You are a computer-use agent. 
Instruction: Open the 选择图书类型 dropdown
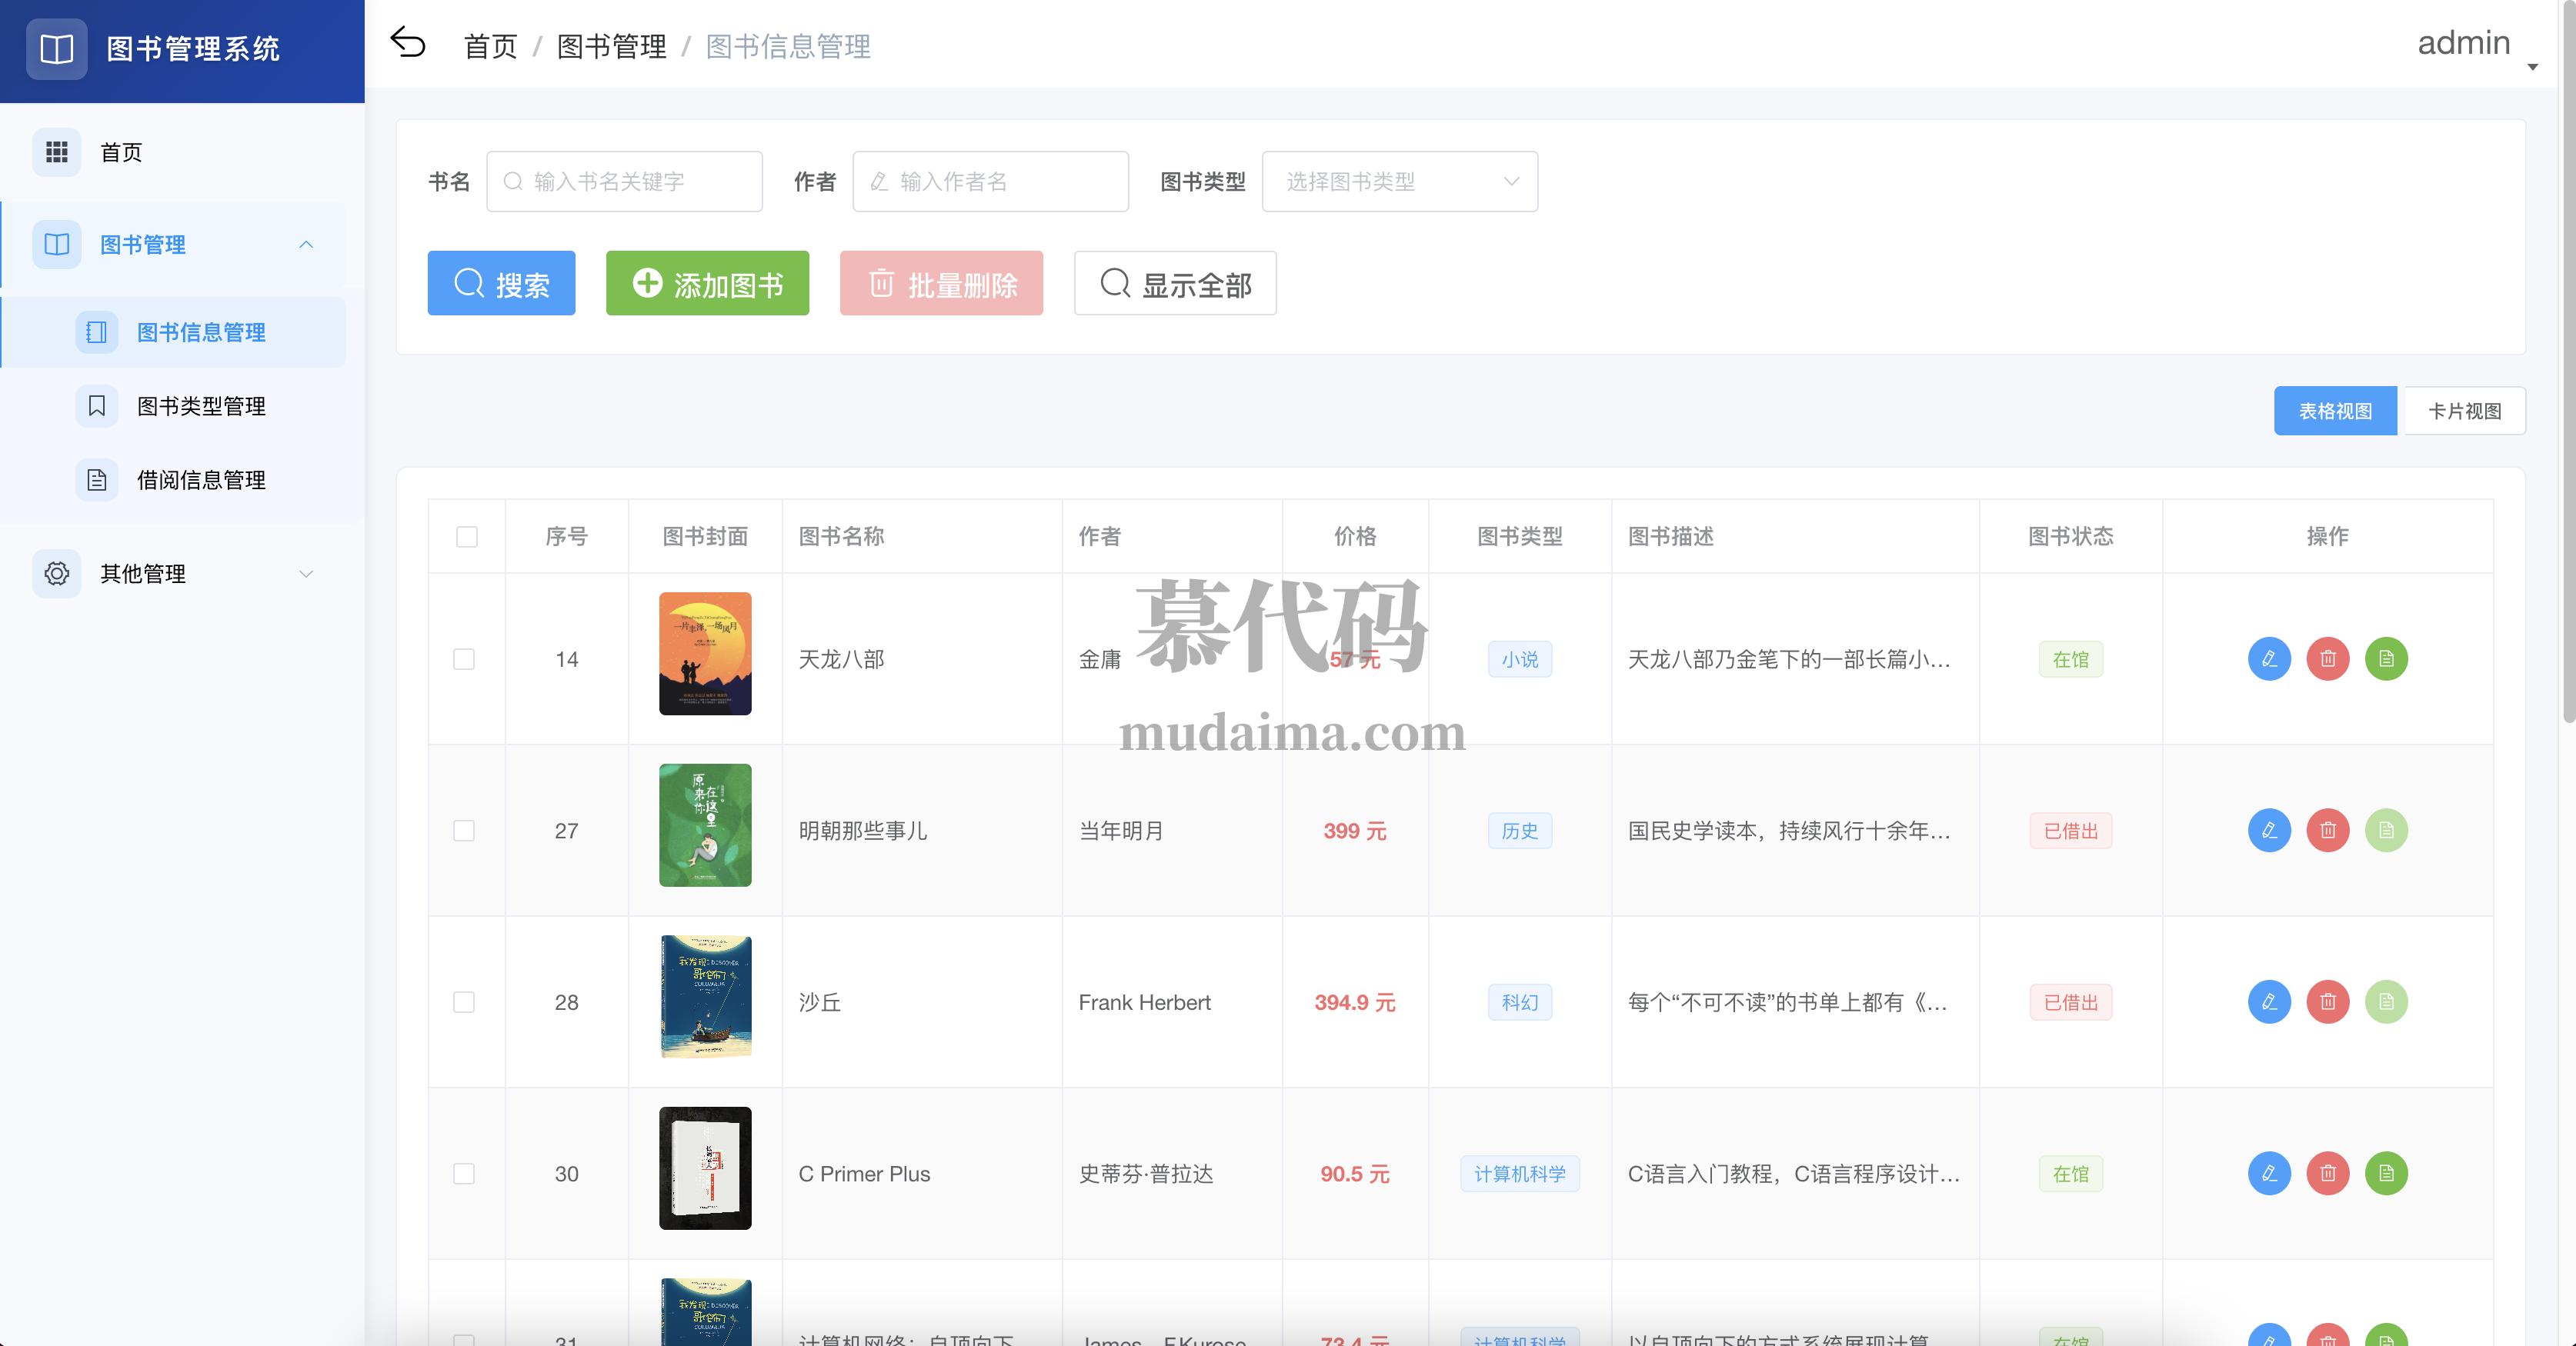coord(1399,181)
